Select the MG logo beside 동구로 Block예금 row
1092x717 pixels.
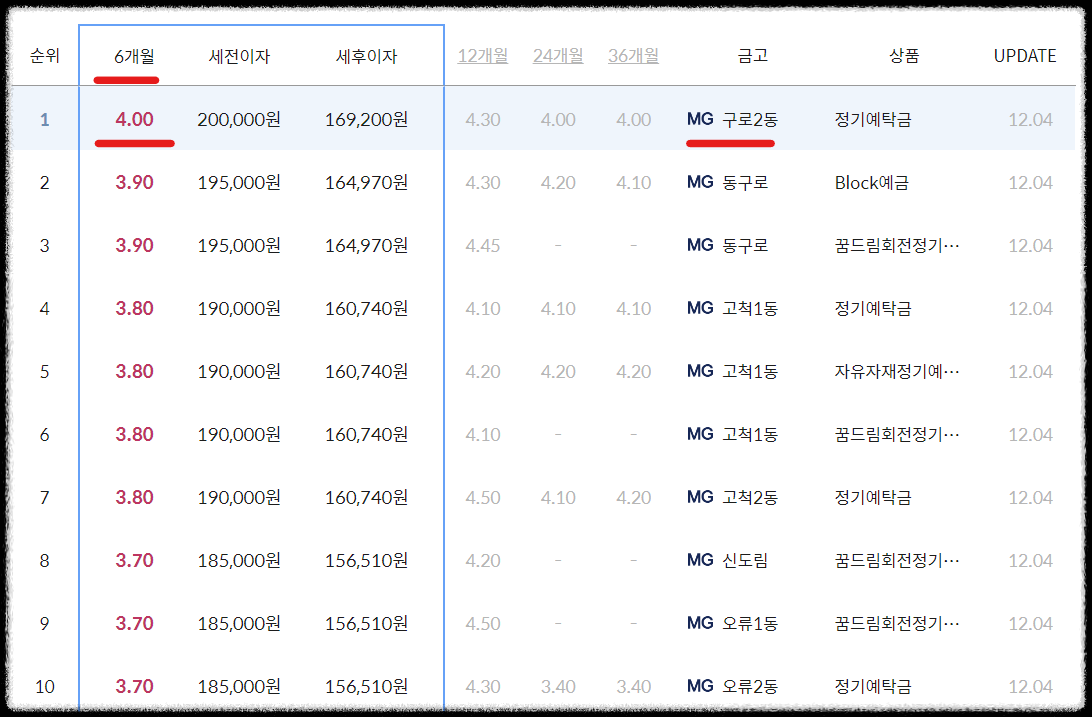tap(700, 182)
